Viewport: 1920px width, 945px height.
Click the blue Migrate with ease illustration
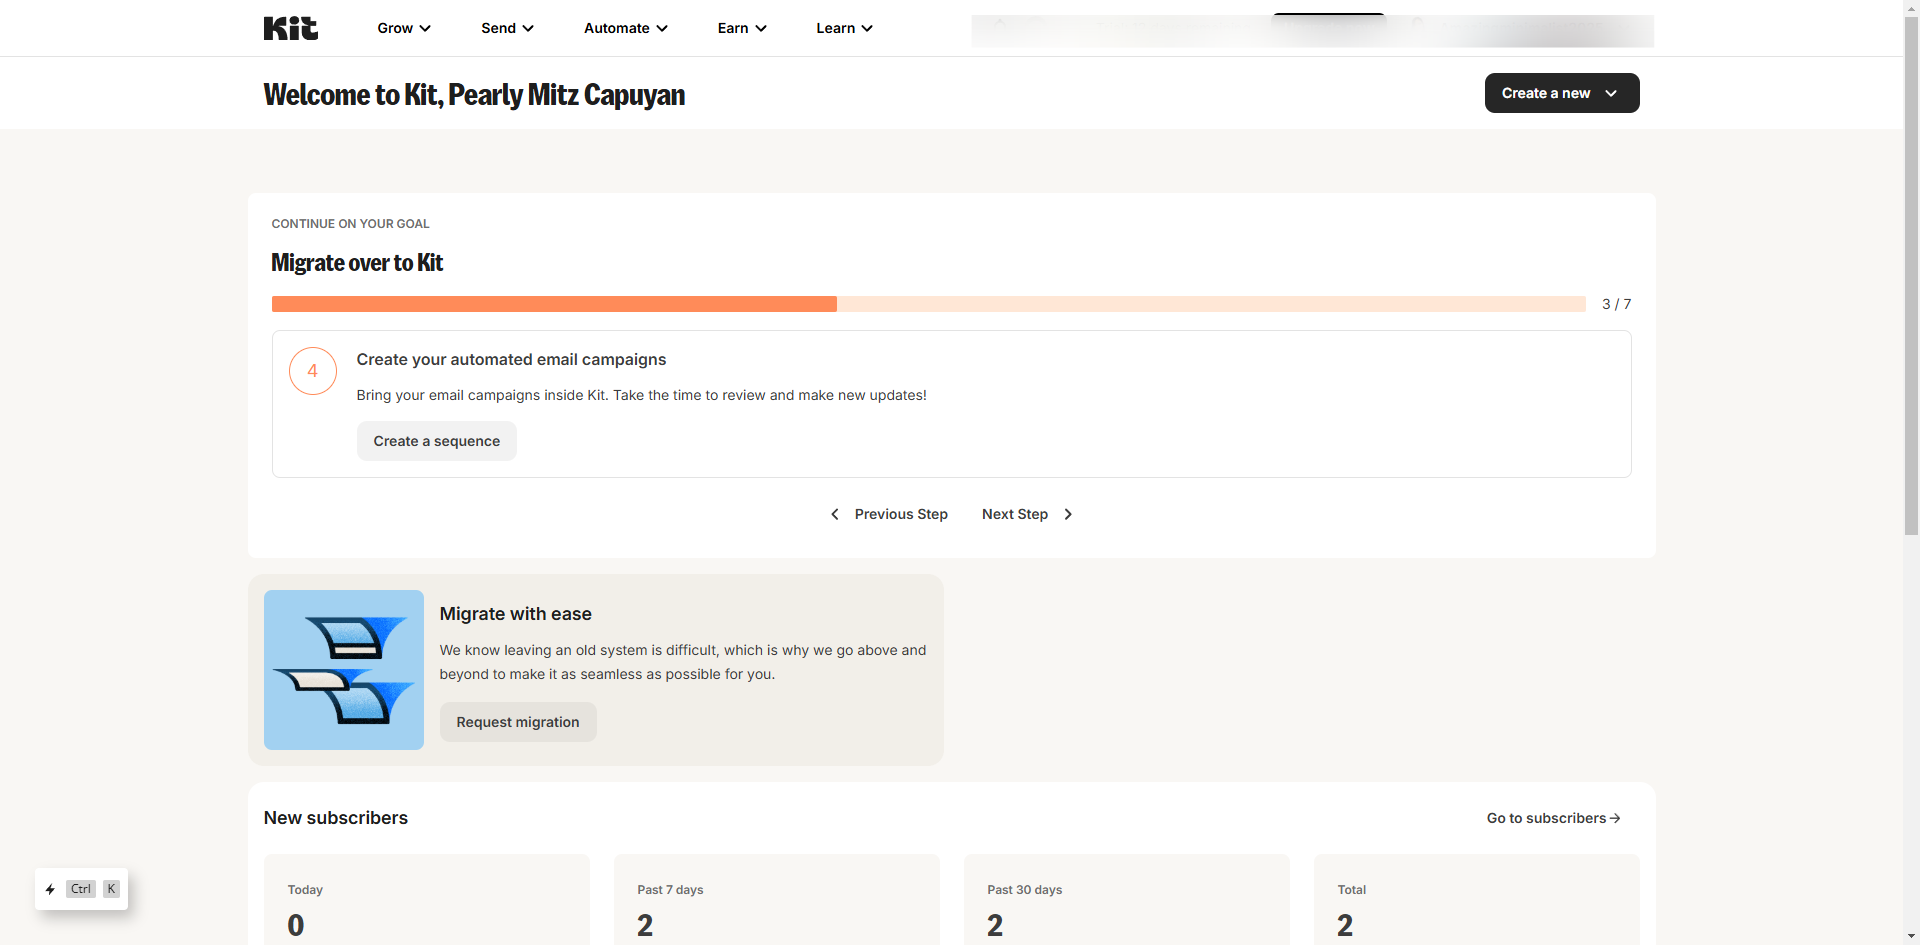click(343, 670)
